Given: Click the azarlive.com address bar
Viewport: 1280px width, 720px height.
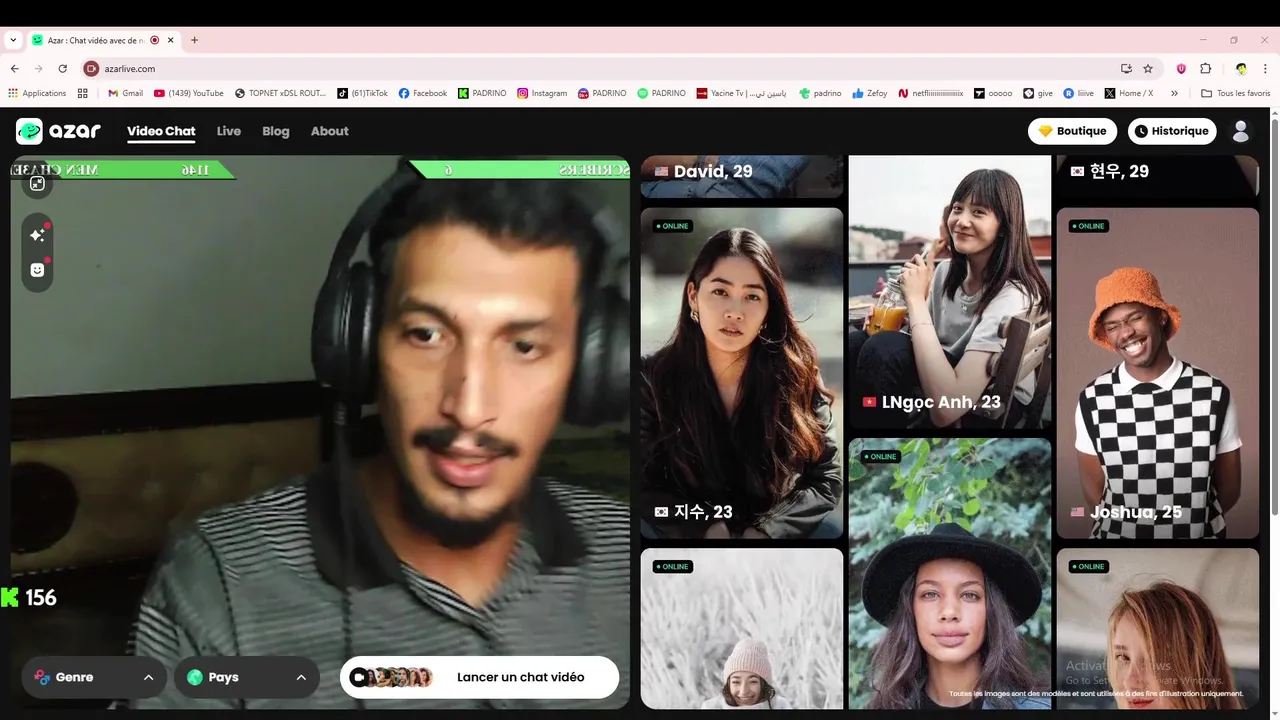Looking at the screenshot, I should pos(600,69).
